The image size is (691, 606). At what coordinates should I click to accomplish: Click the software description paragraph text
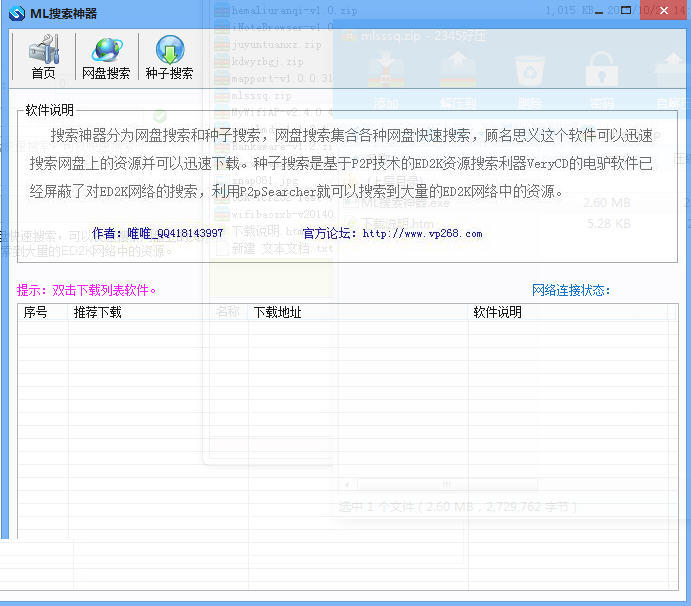pyautogui.click(x=340, y=163)
